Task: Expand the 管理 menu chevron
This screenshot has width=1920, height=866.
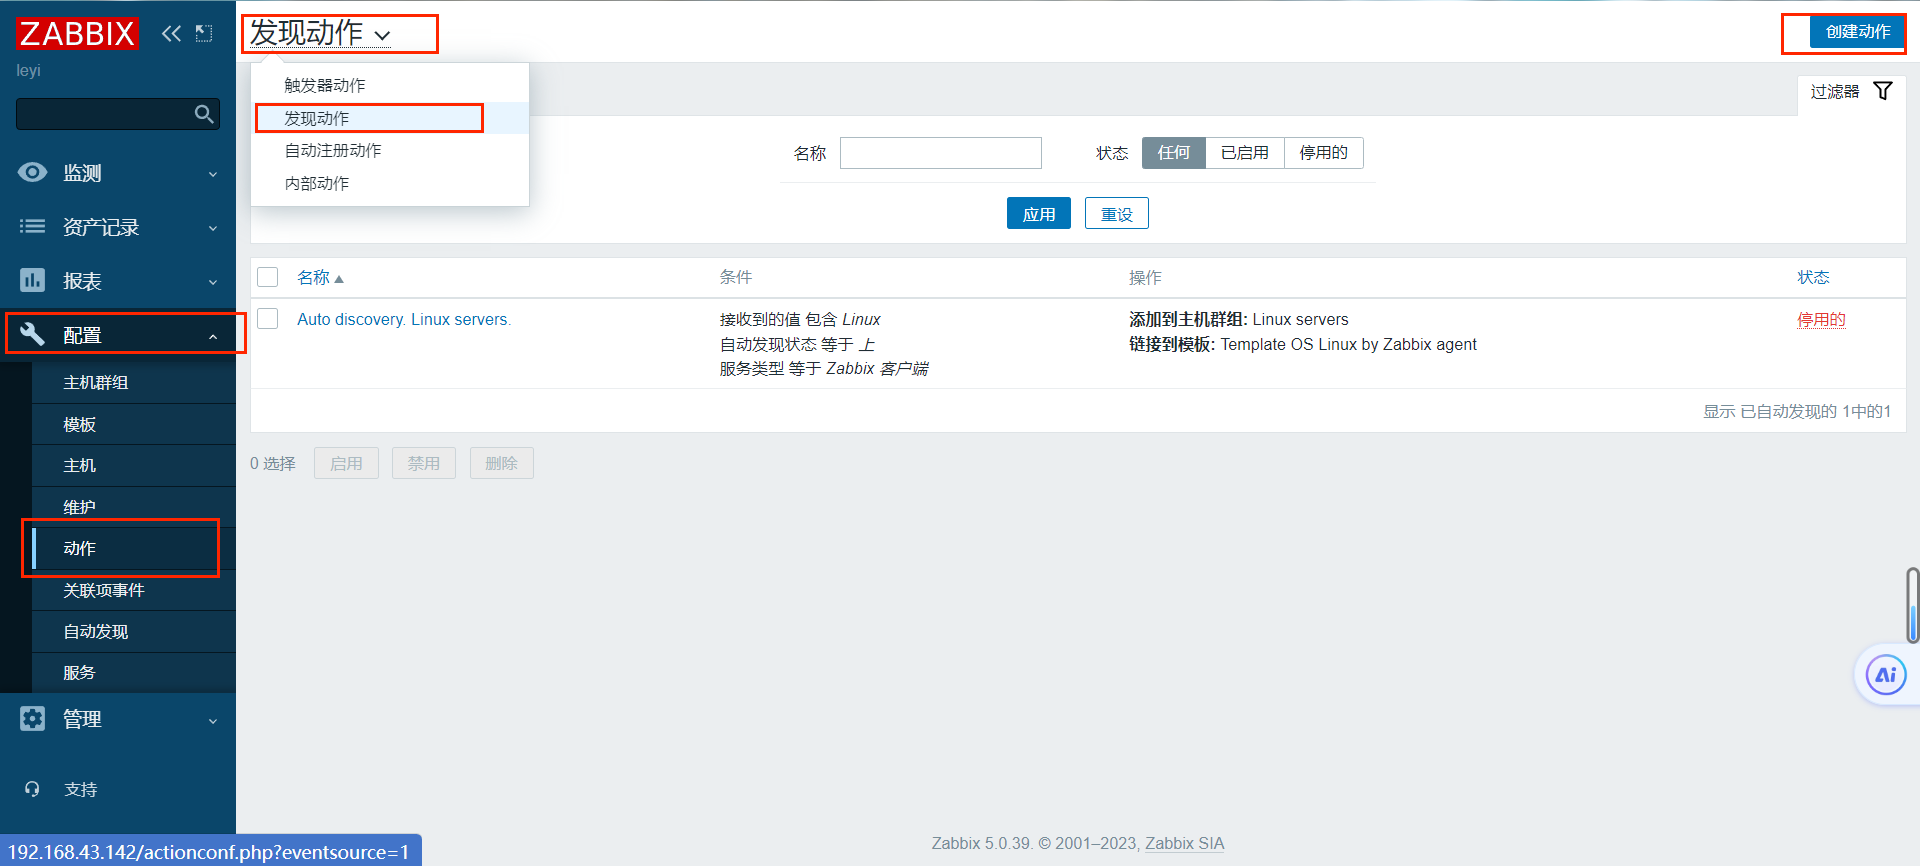Action: pyautogui.click(x=213, y=720)
